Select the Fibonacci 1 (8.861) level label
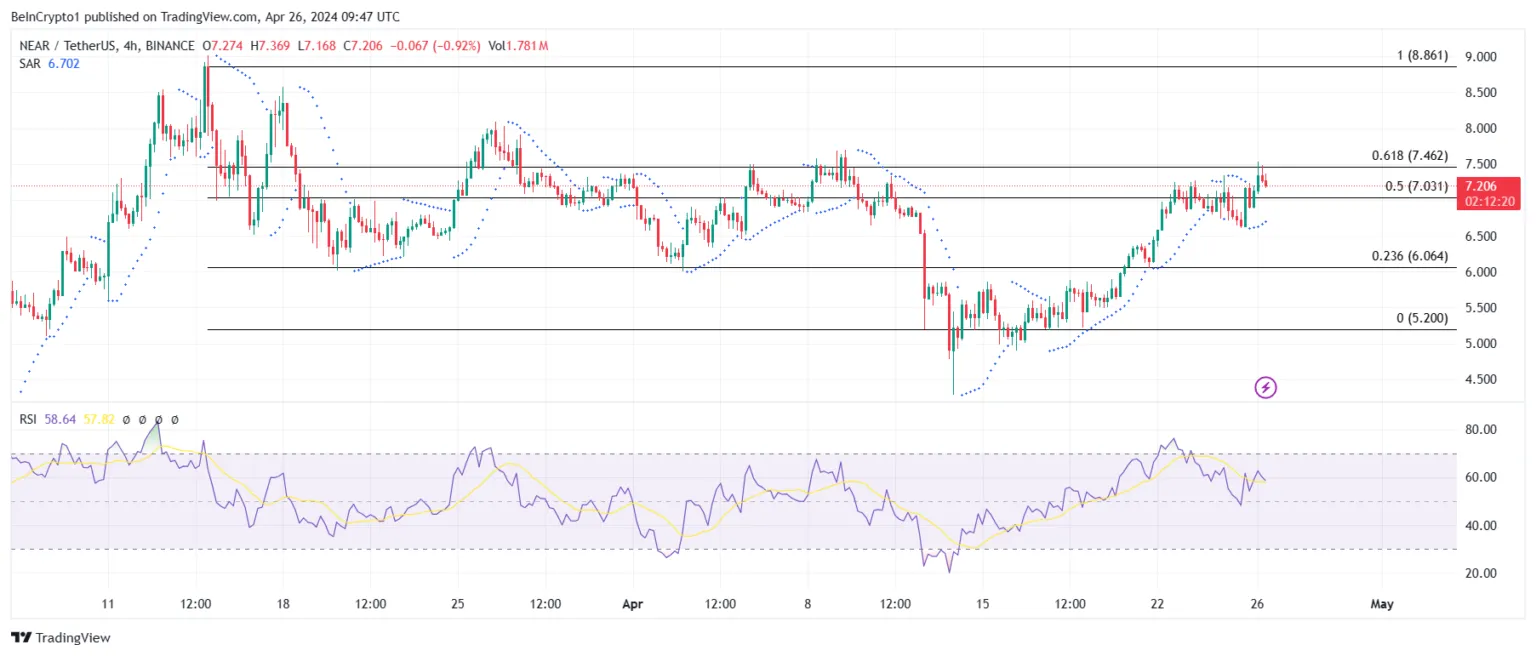1536x656 pixels. coord(1421,56)
